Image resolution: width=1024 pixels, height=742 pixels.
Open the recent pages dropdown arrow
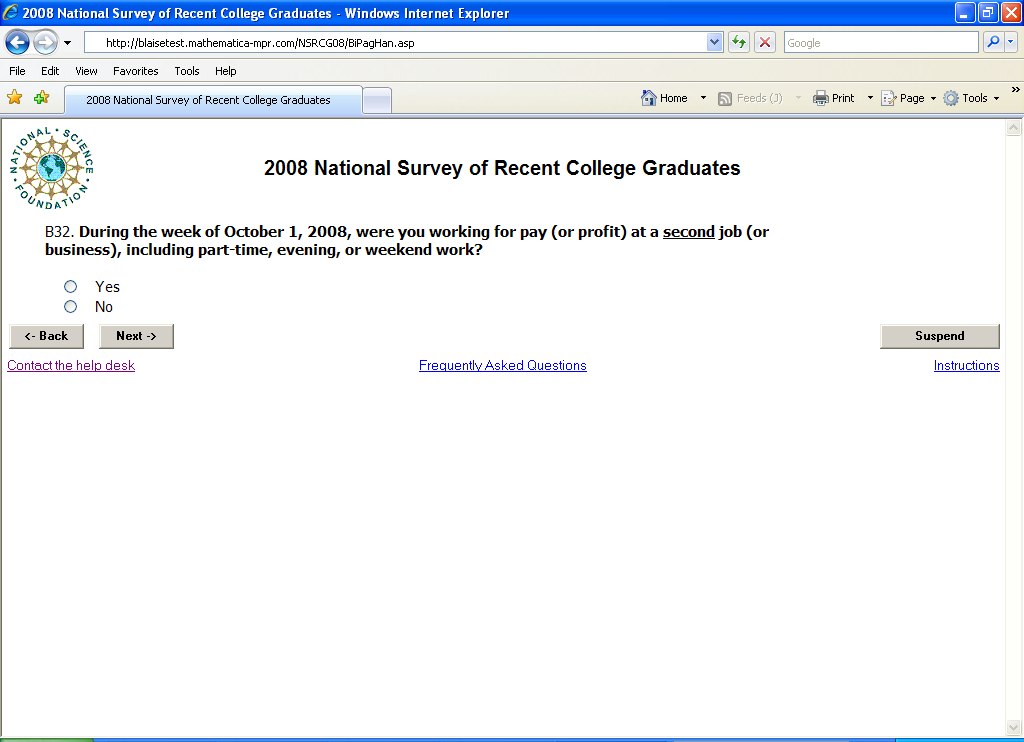67,43
